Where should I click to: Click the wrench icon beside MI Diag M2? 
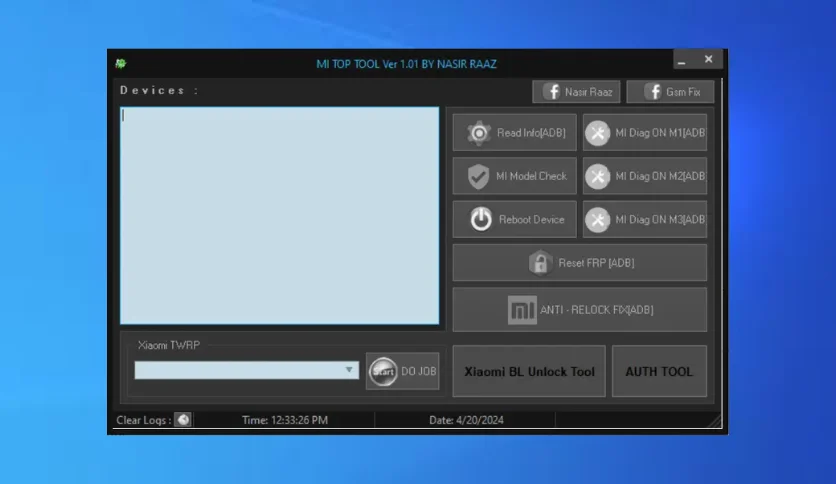coord(598,176)
